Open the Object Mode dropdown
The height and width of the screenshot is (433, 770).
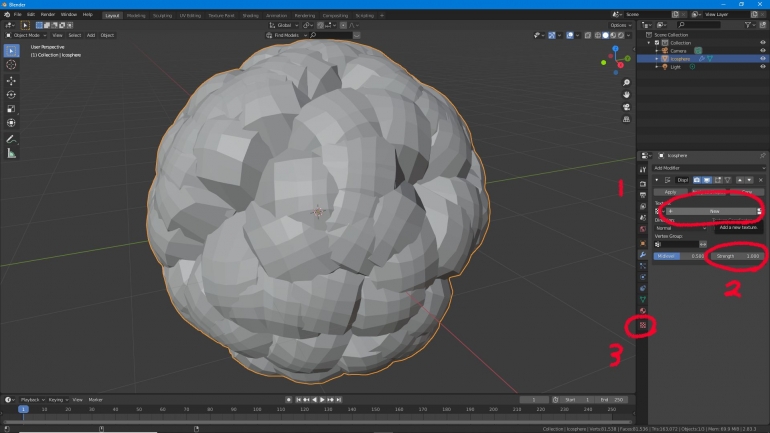point(26,35)
